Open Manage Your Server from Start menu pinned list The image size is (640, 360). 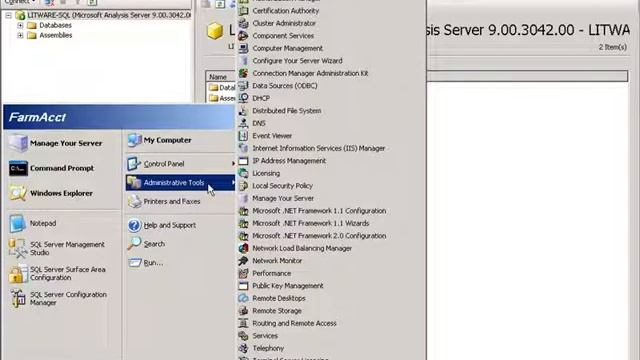[63, 143]
